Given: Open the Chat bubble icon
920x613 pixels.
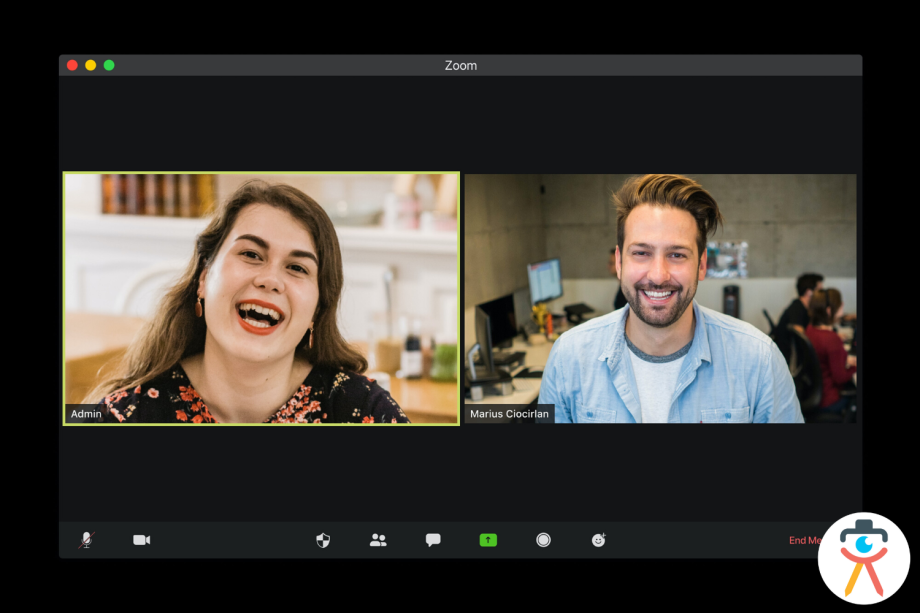Looking at the screenshot, I should 433,540.
